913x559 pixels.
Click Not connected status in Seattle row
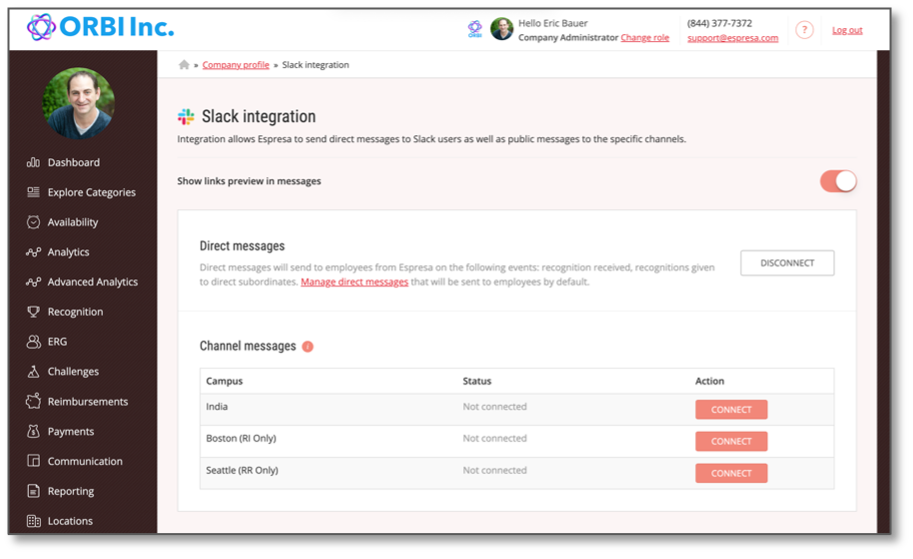click(x=495, y=470)
